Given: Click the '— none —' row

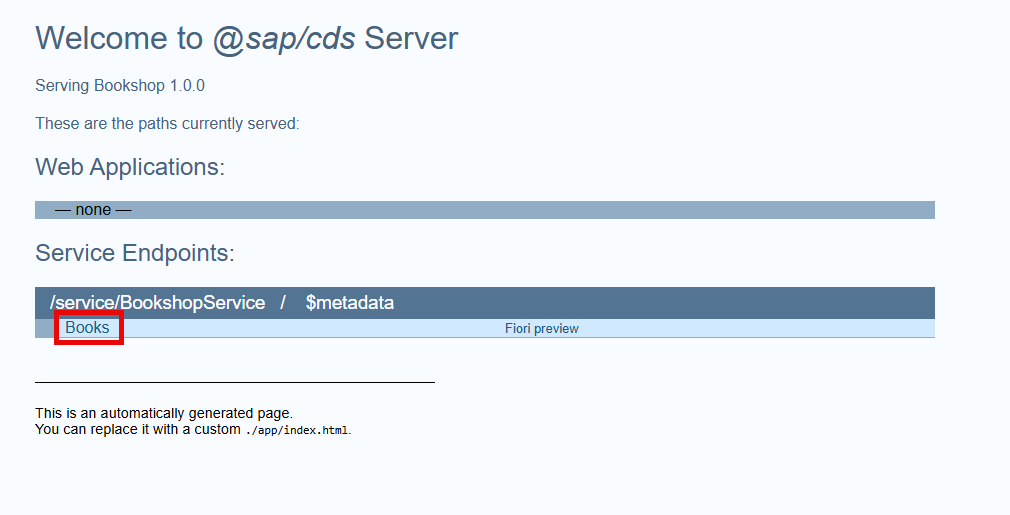Looking at the screenshot, I should point(484,210).
